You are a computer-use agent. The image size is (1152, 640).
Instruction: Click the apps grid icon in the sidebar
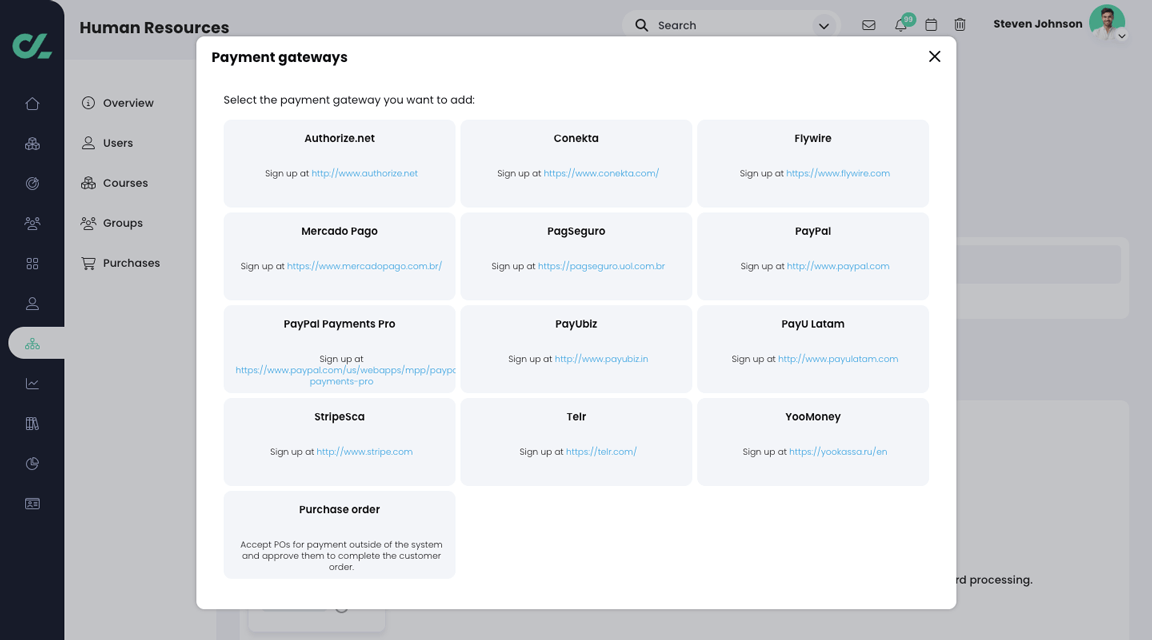(x=32, y=263)
